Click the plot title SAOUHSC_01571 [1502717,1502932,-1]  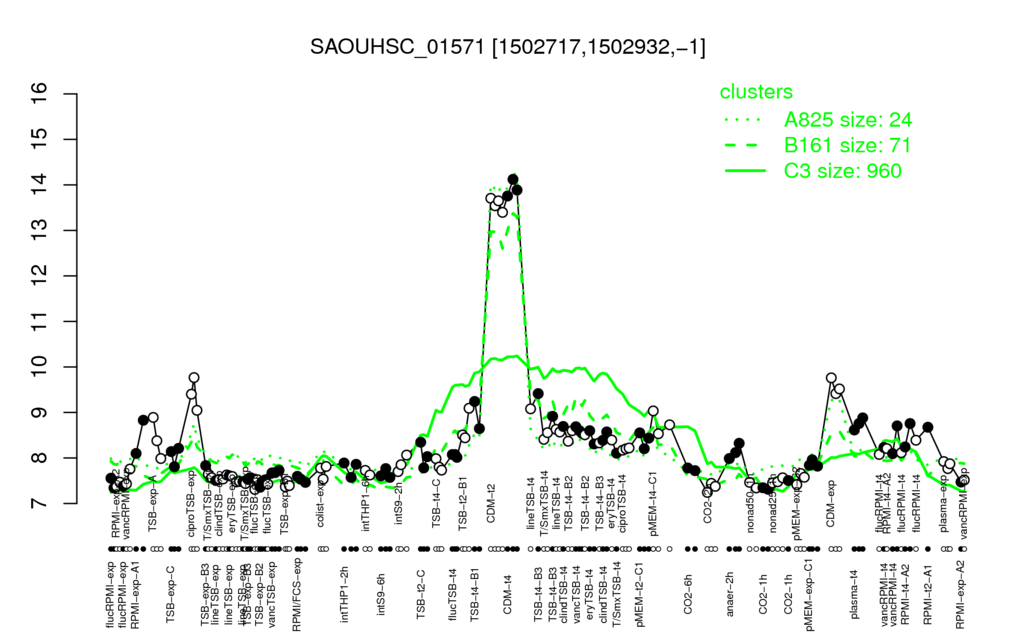(x=507, y=47)
